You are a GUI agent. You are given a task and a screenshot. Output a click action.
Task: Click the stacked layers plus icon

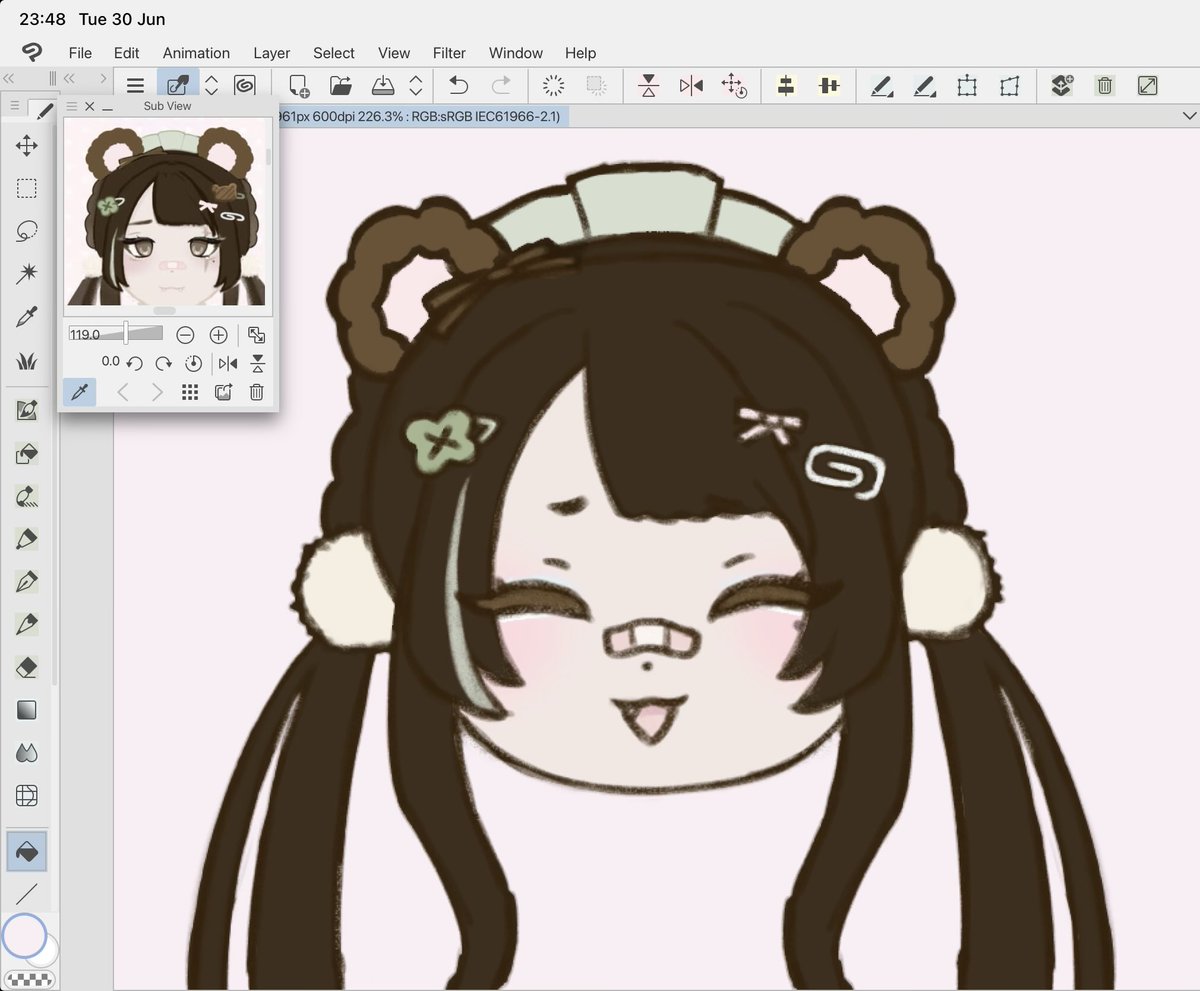tap(1062, 86)
